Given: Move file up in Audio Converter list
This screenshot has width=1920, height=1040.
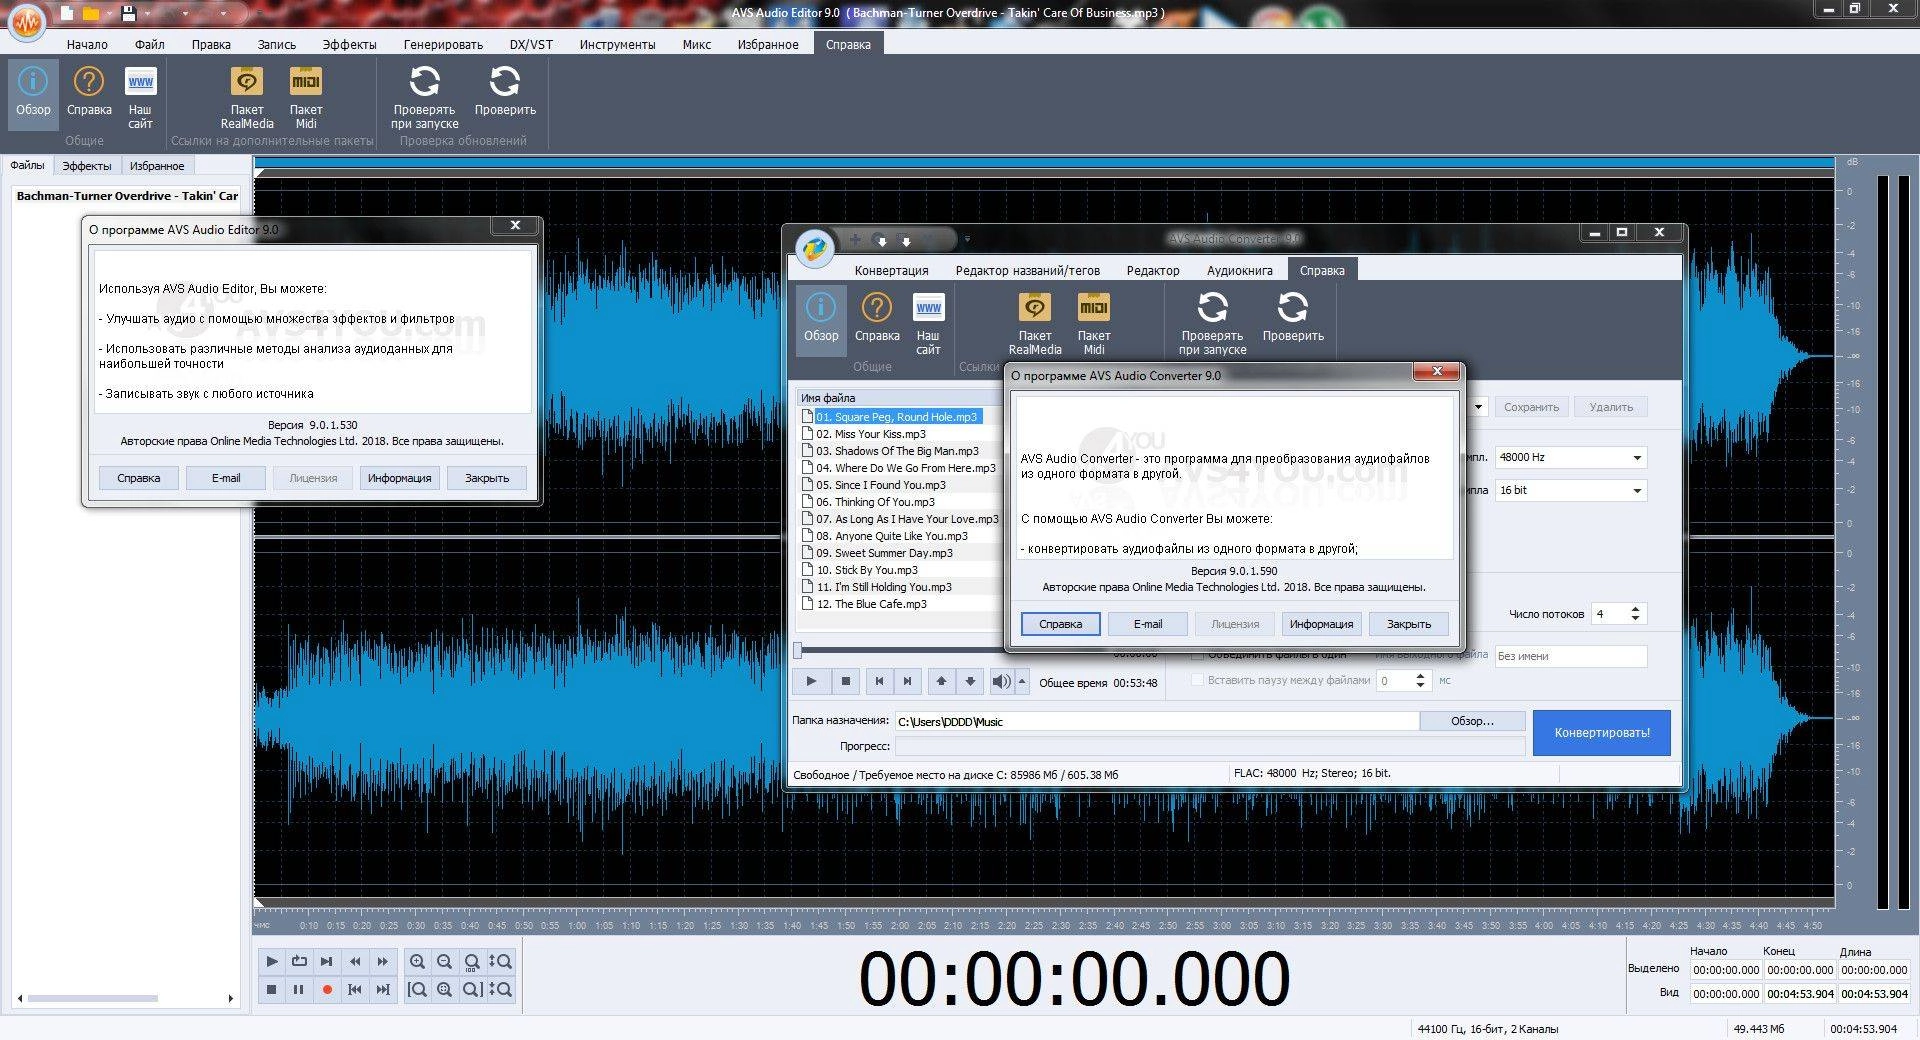Looking at the screenshot, I should tap(941, 681).
